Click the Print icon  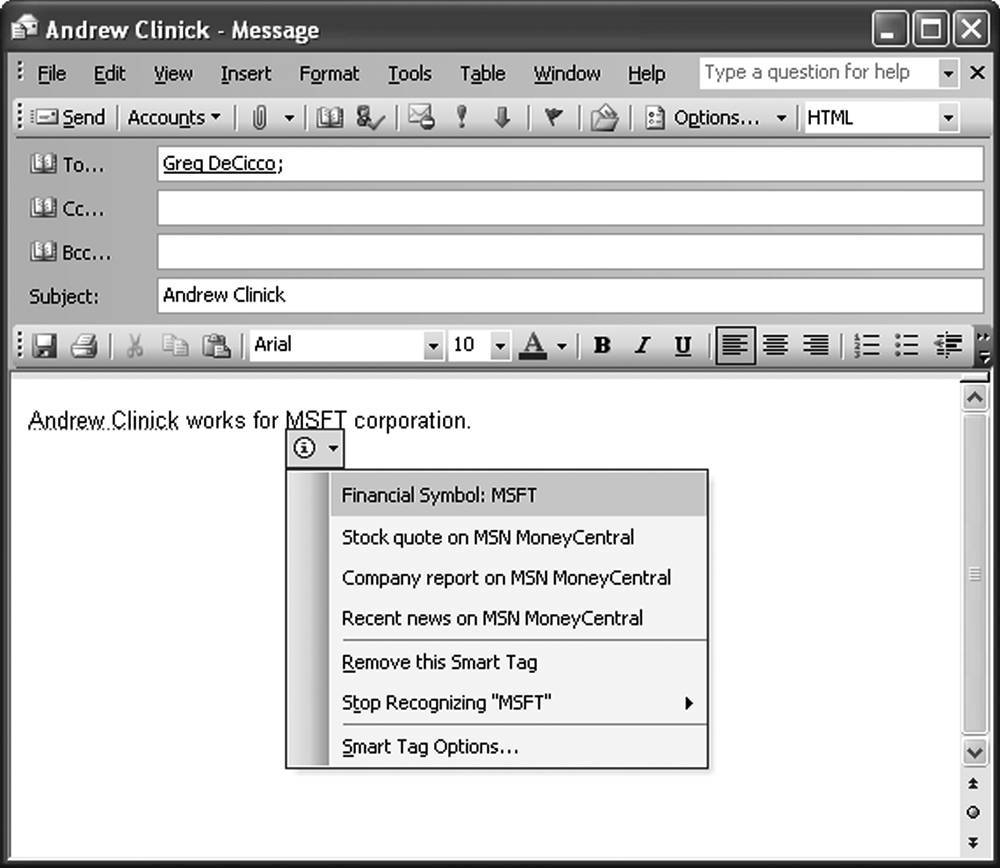click(84, 346)
